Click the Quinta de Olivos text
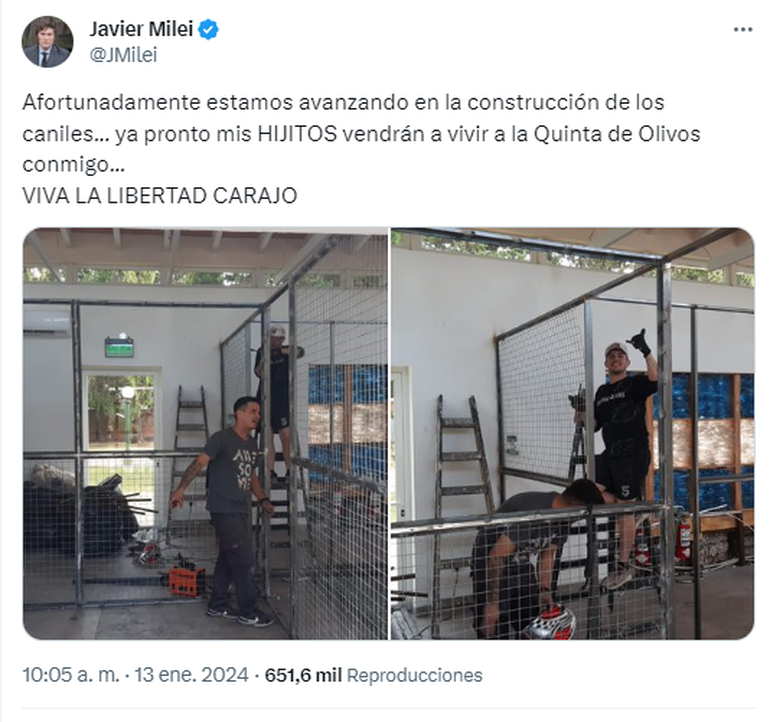The width and height of the screenshot is (770, 722). tap(617, 133)
